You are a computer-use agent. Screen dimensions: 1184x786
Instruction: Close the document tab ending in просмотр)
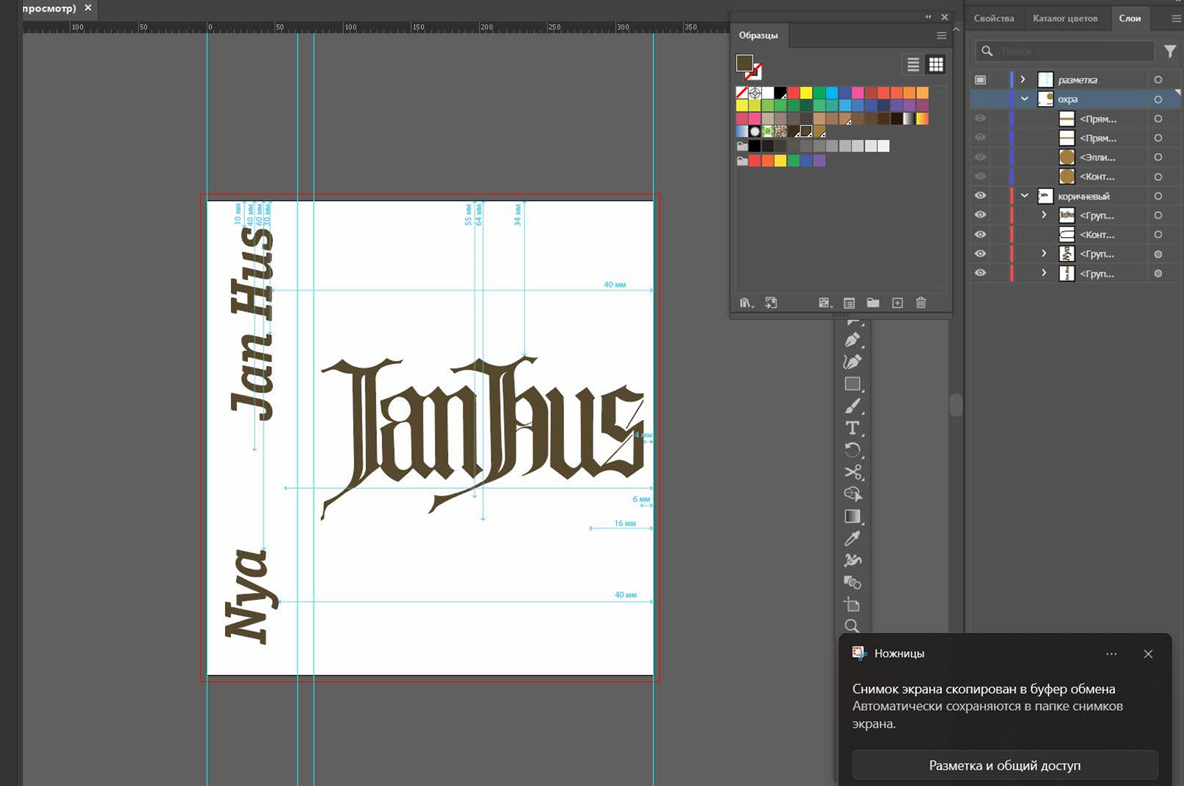click(x=88, y=8)
